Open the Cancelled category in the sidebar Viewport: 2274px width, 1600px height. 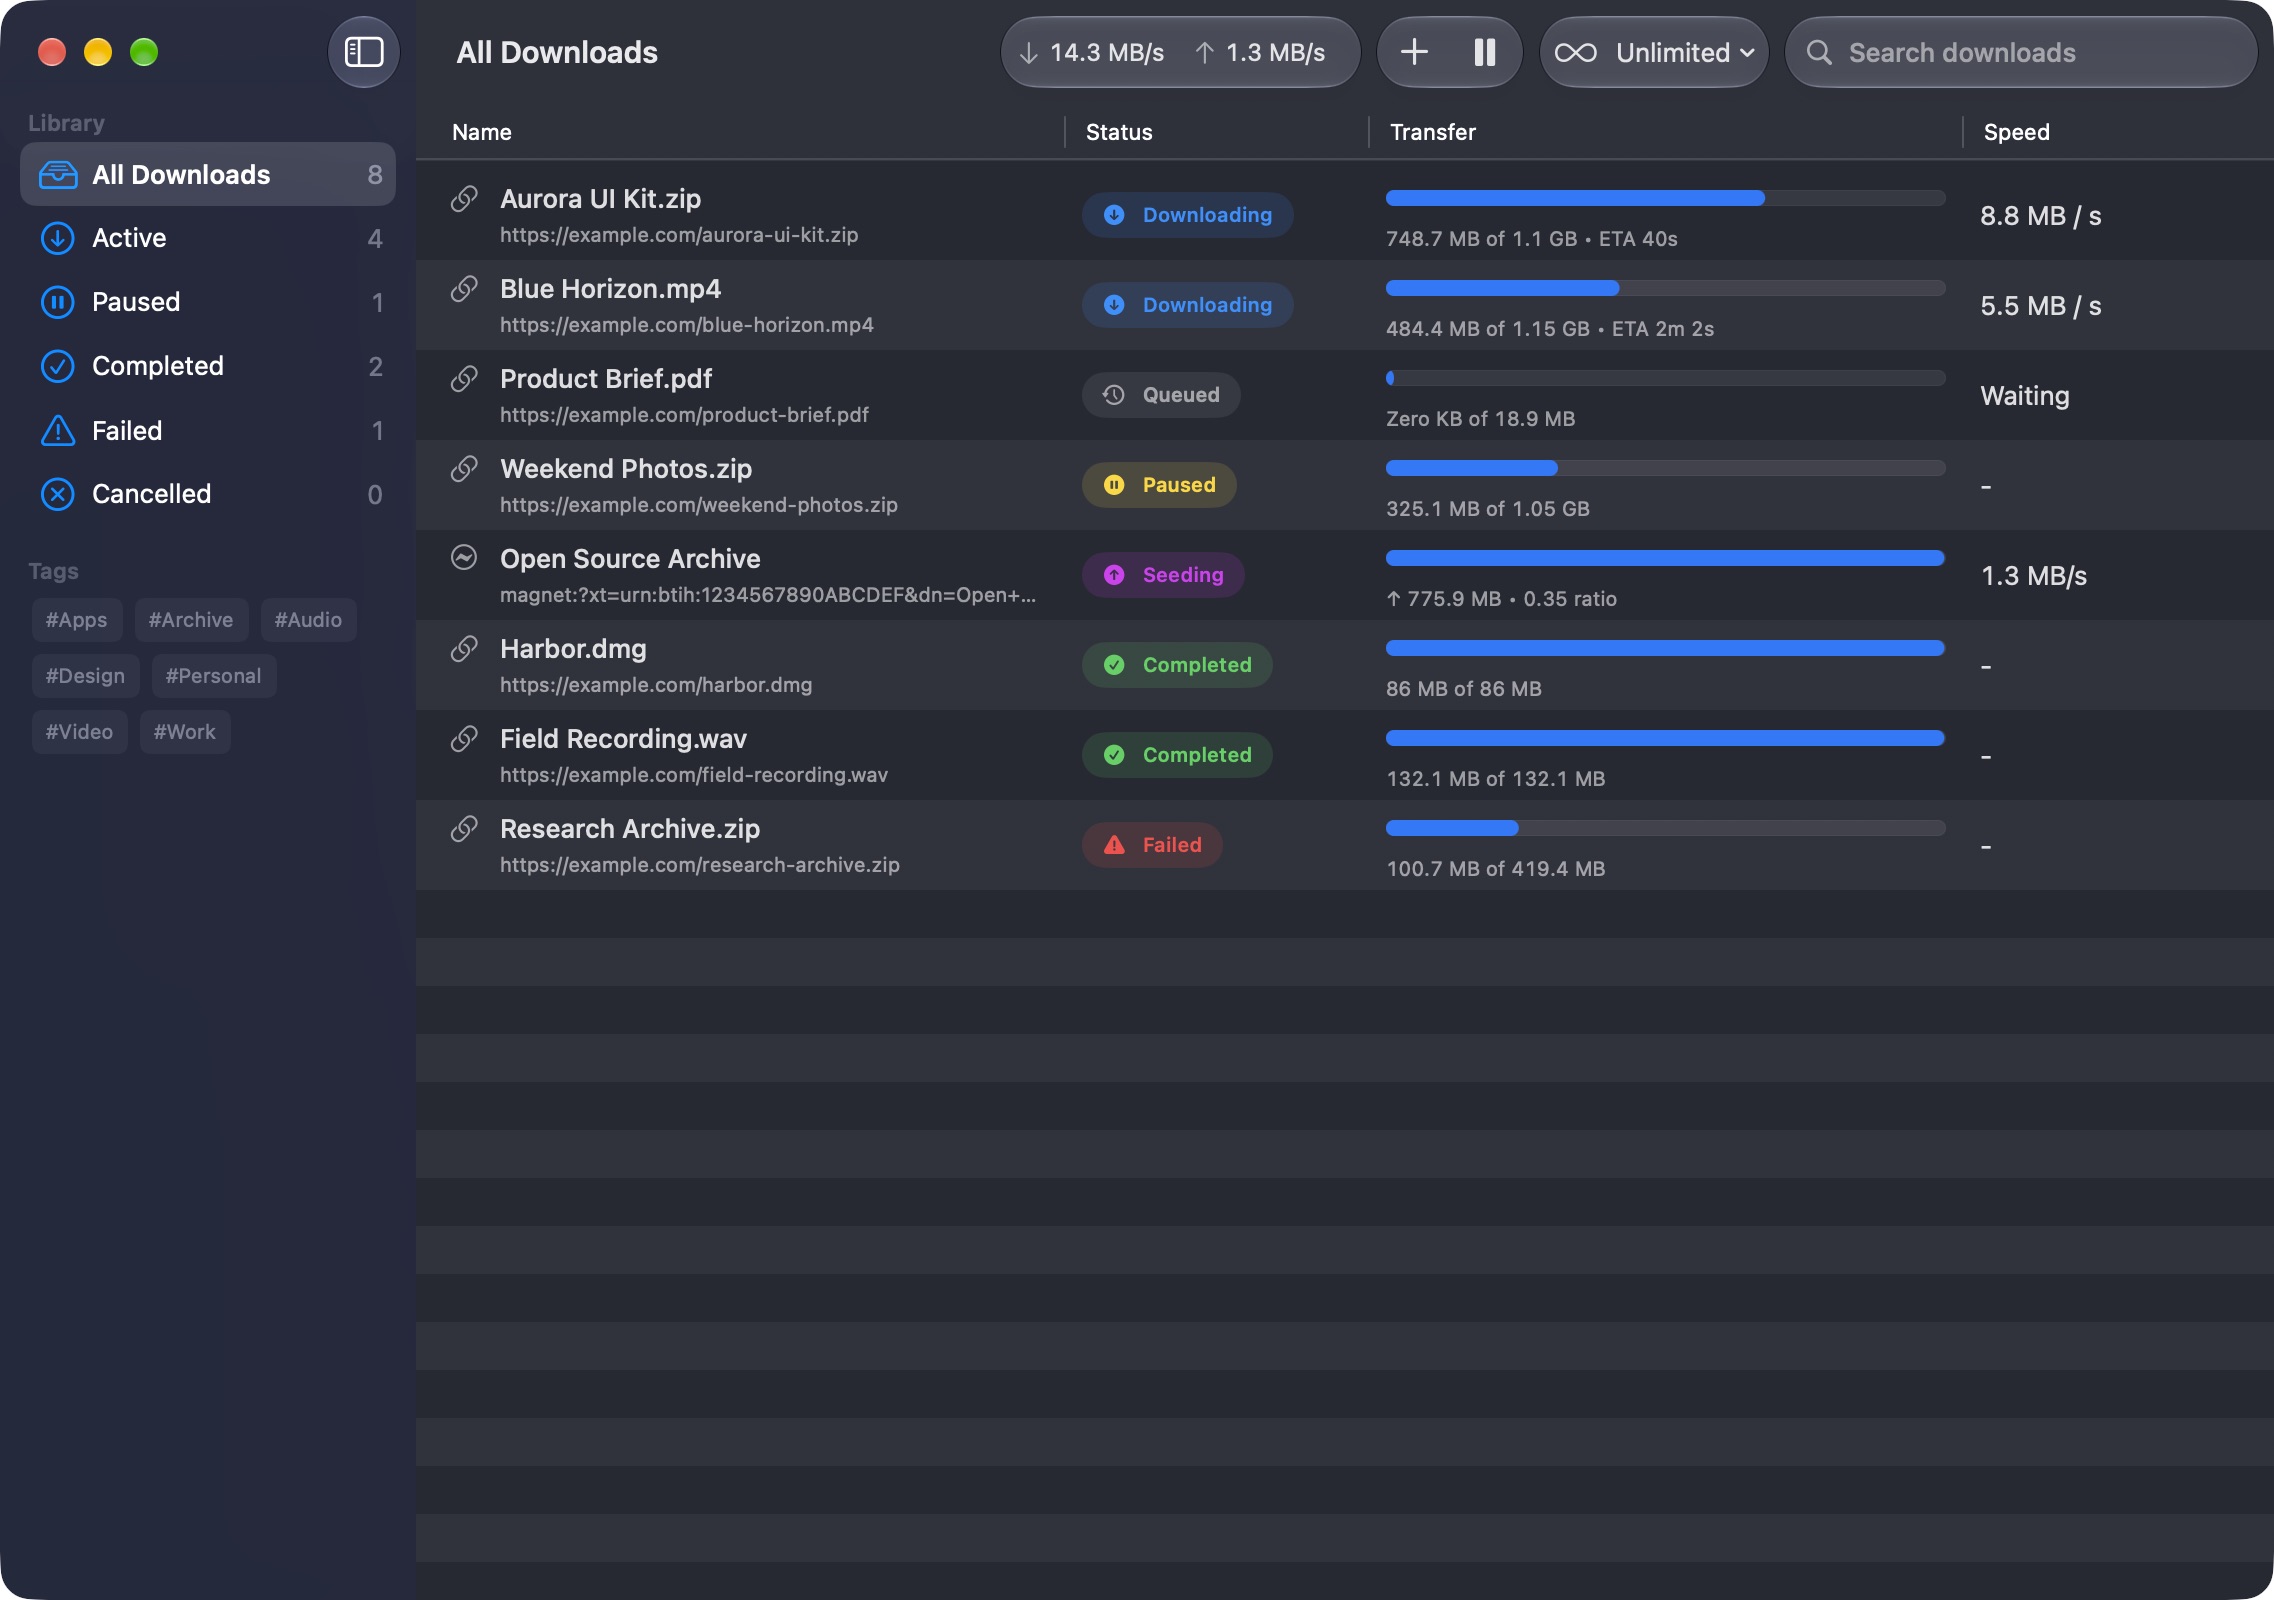(x=208, y=494)
